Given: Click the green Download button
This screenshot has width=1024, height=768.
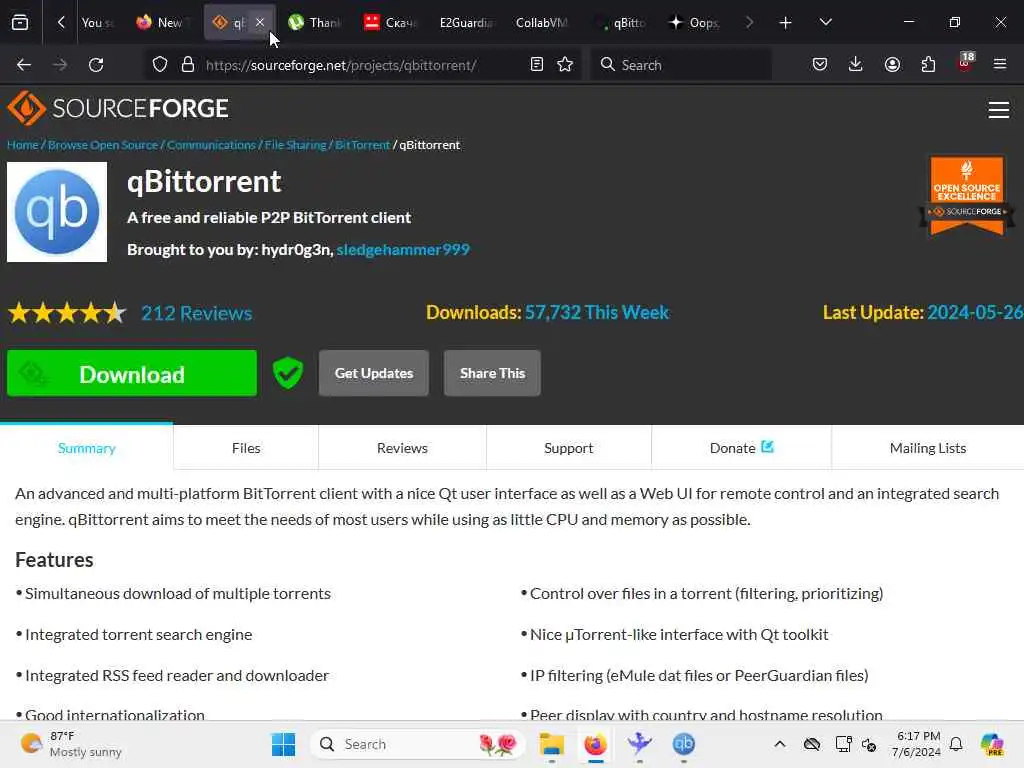Looking at the screenshot, I should click(x=132, y=374).
